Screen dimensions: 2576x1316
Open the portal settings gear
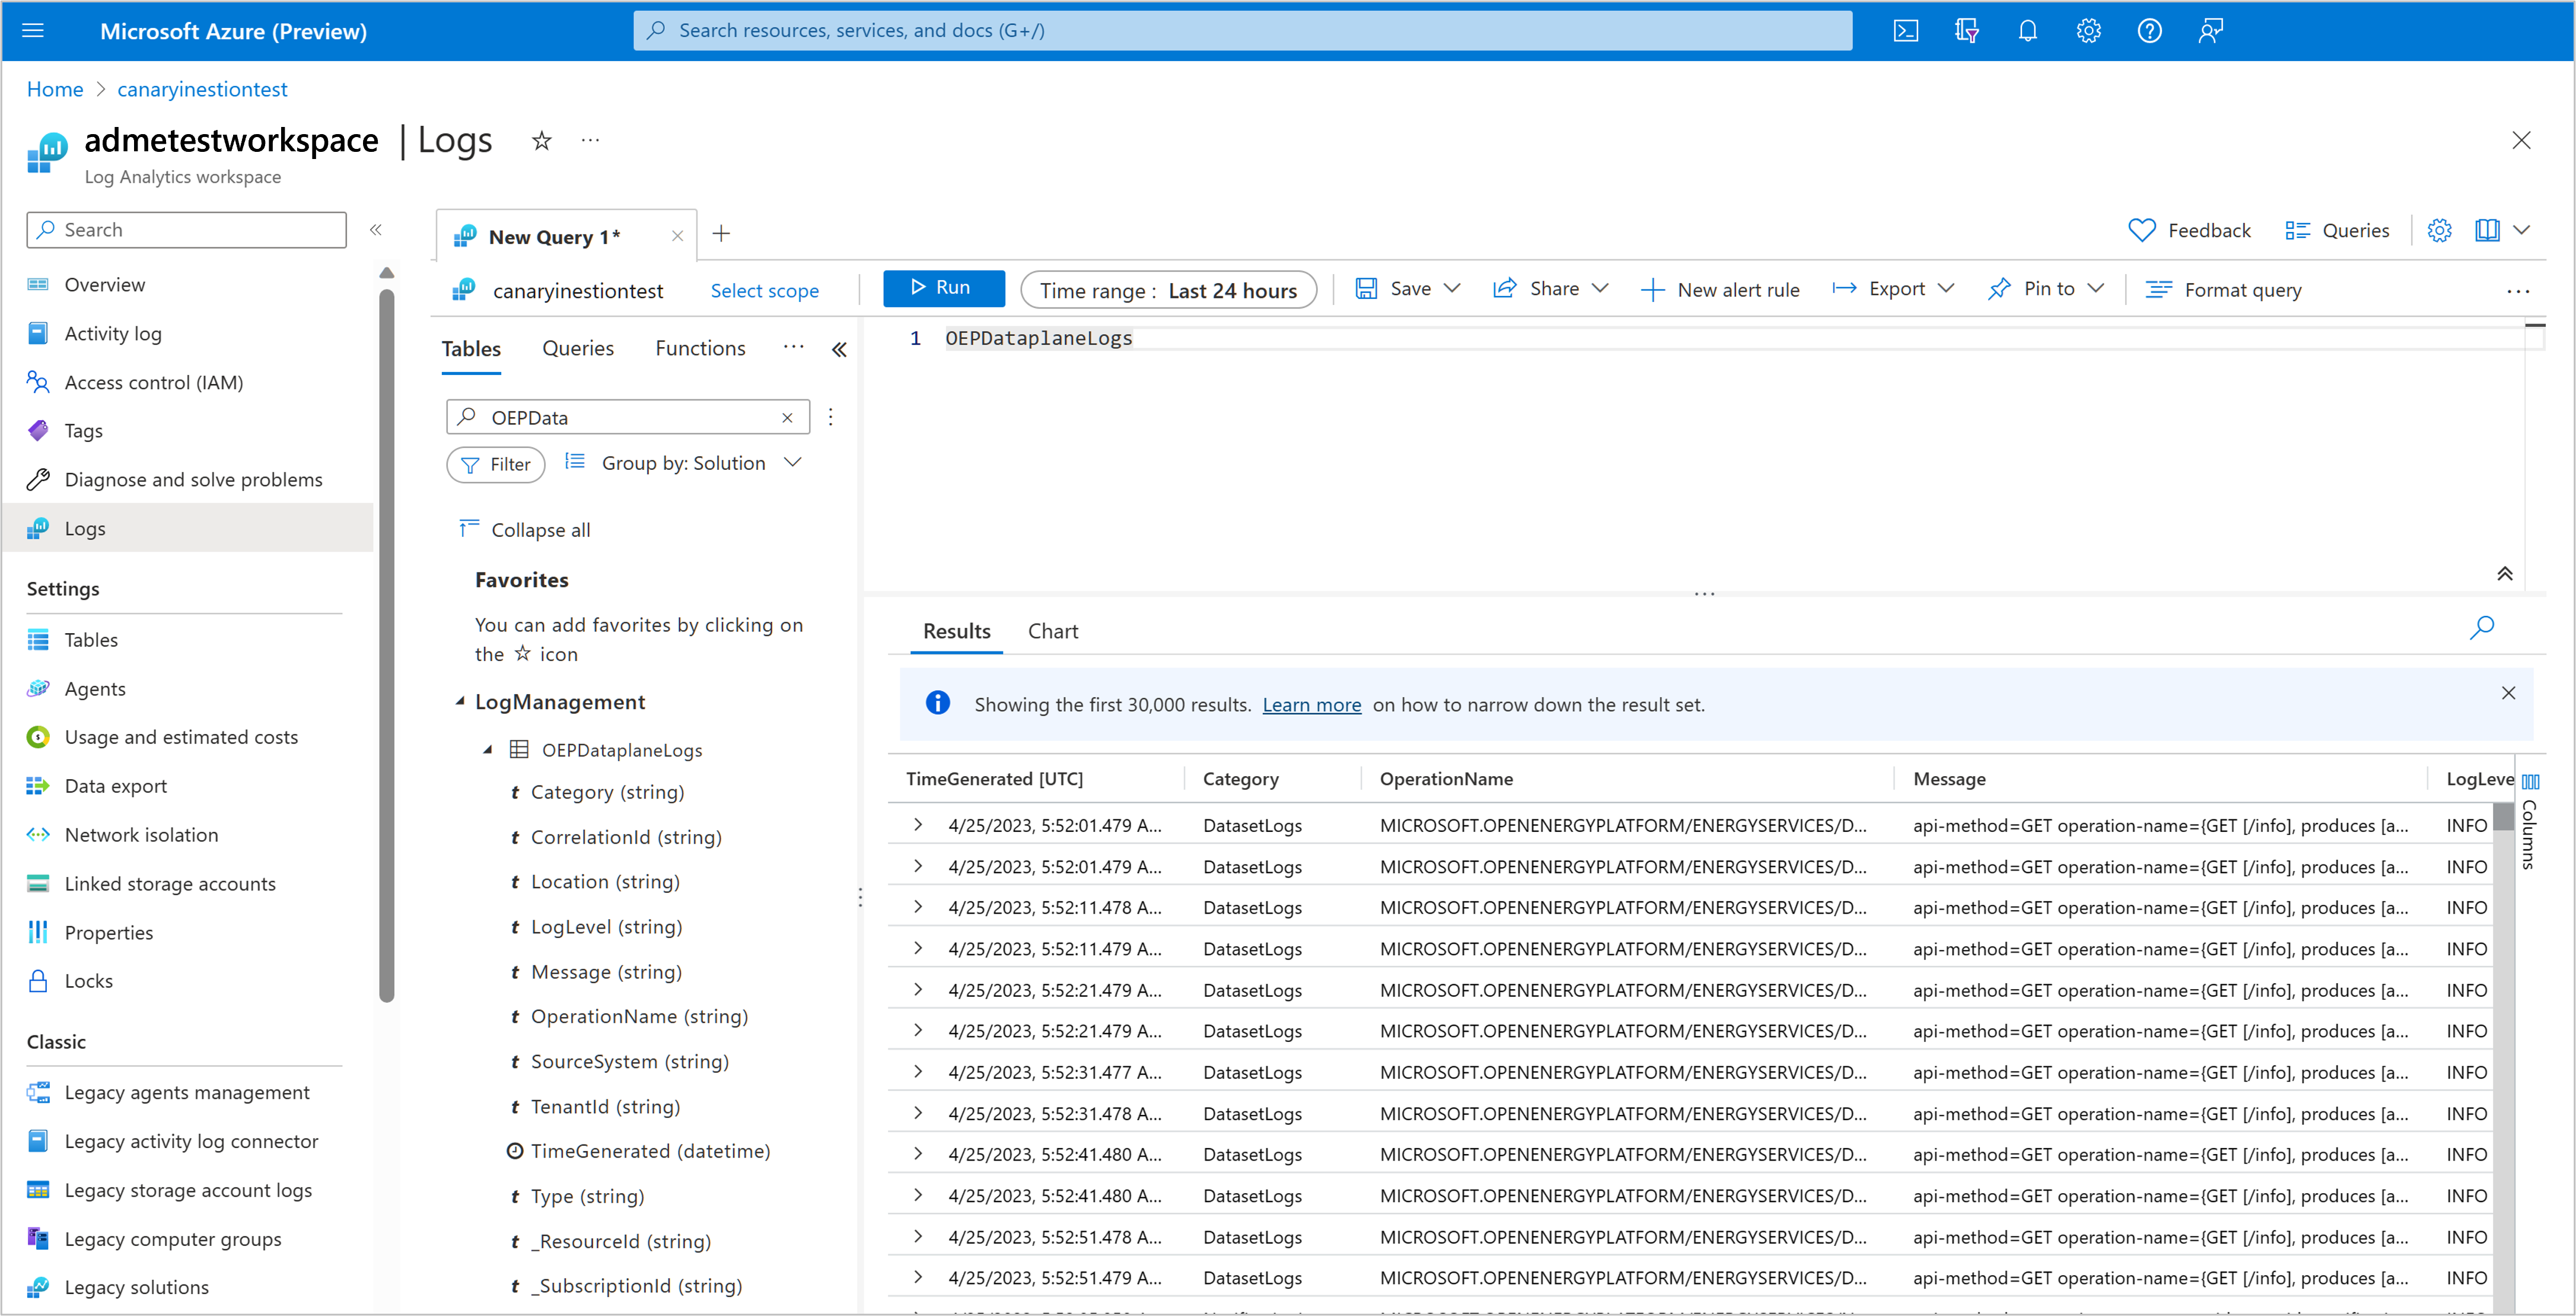coord(2088,30)
